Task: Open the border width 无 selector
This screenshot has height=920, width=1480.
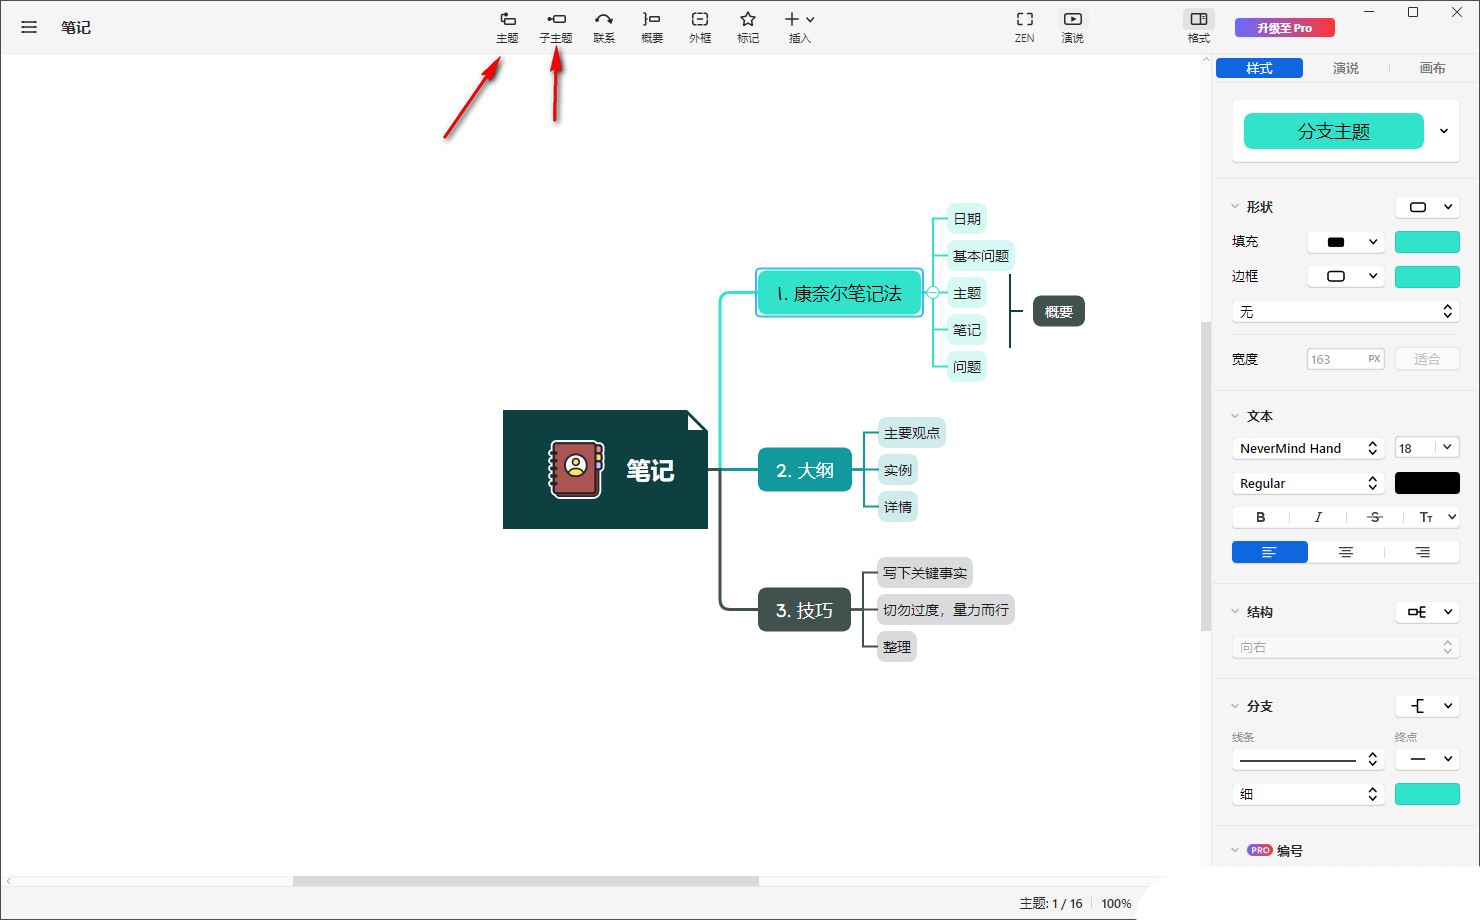Action: point(1345,312)
